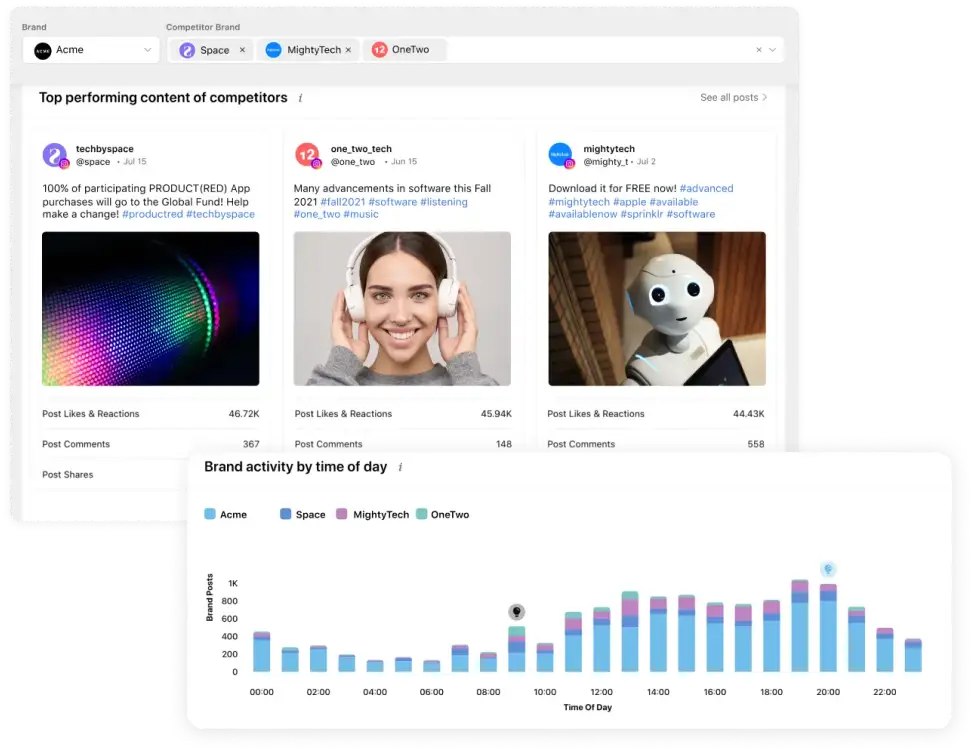The image size is (973, 751).
Task: Click the info icon beside Brand activity title
Action: 400,467
